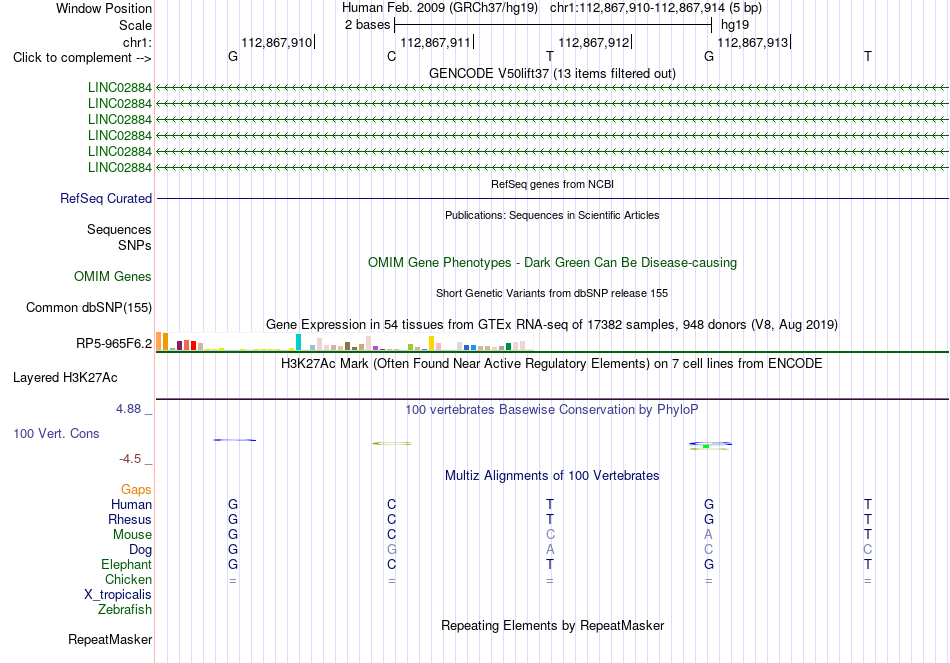Click the Publications track title
This screenshot has width=950, height=663.
[552, 215]
